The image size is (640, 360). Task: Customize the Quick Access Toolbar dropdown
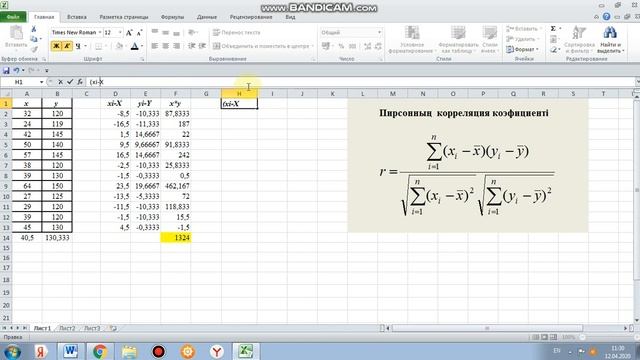pyautogui.click(x=47, y=71)
